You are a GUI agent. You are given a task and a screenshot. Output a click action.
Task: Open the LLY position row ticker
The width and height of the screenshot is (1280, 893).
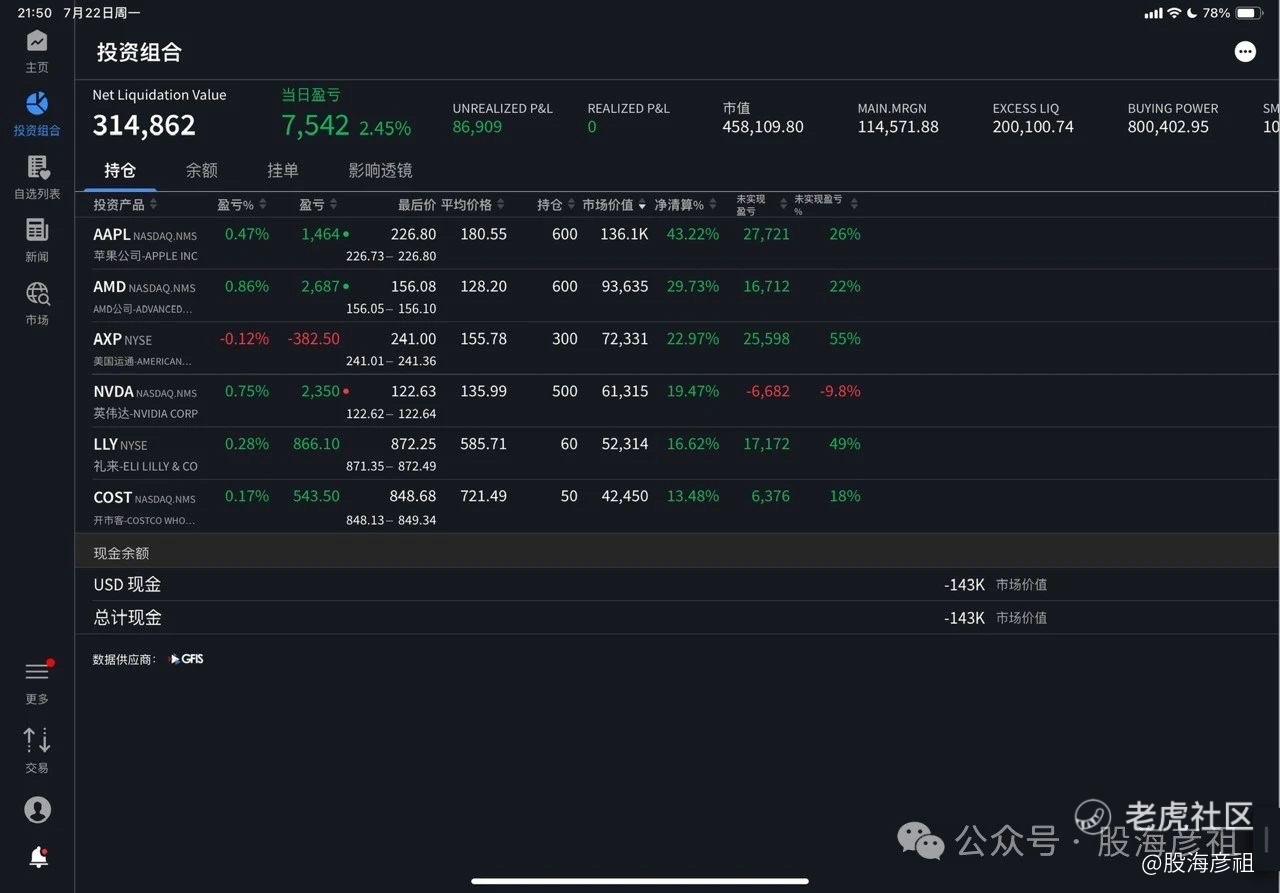click(x=105, y=444)
